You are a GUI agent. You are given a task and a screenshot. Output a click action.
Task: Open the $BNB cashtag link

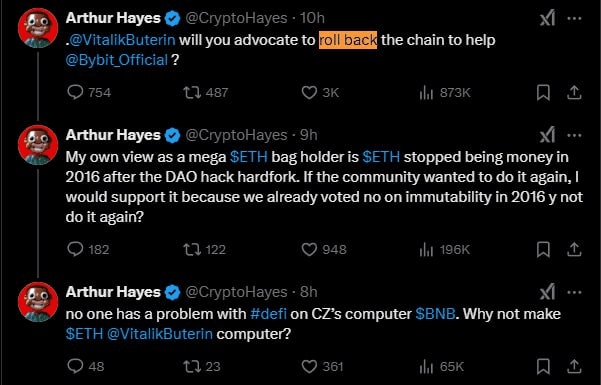(435, 314)
